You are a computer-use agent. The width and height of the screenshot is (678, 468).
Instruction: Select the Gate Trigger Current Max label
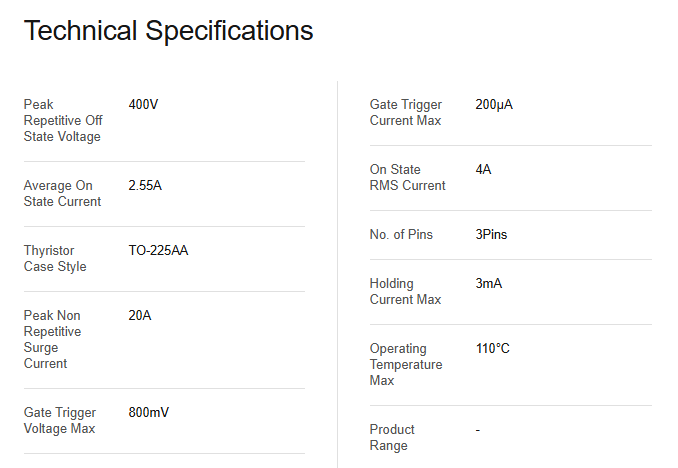405,112
